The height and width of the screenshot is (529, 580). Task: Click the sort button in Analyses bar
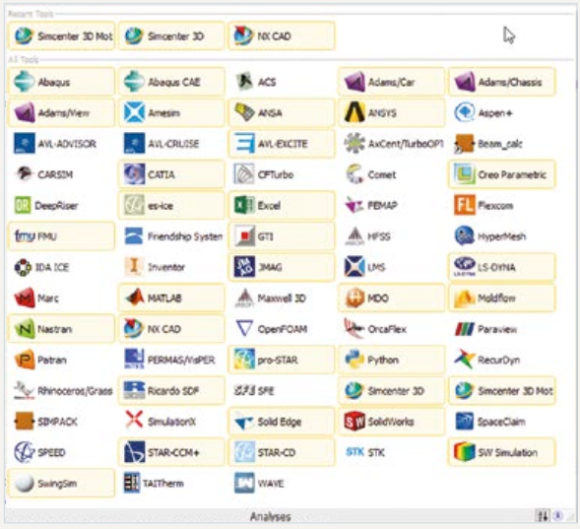tap(543, 516)
